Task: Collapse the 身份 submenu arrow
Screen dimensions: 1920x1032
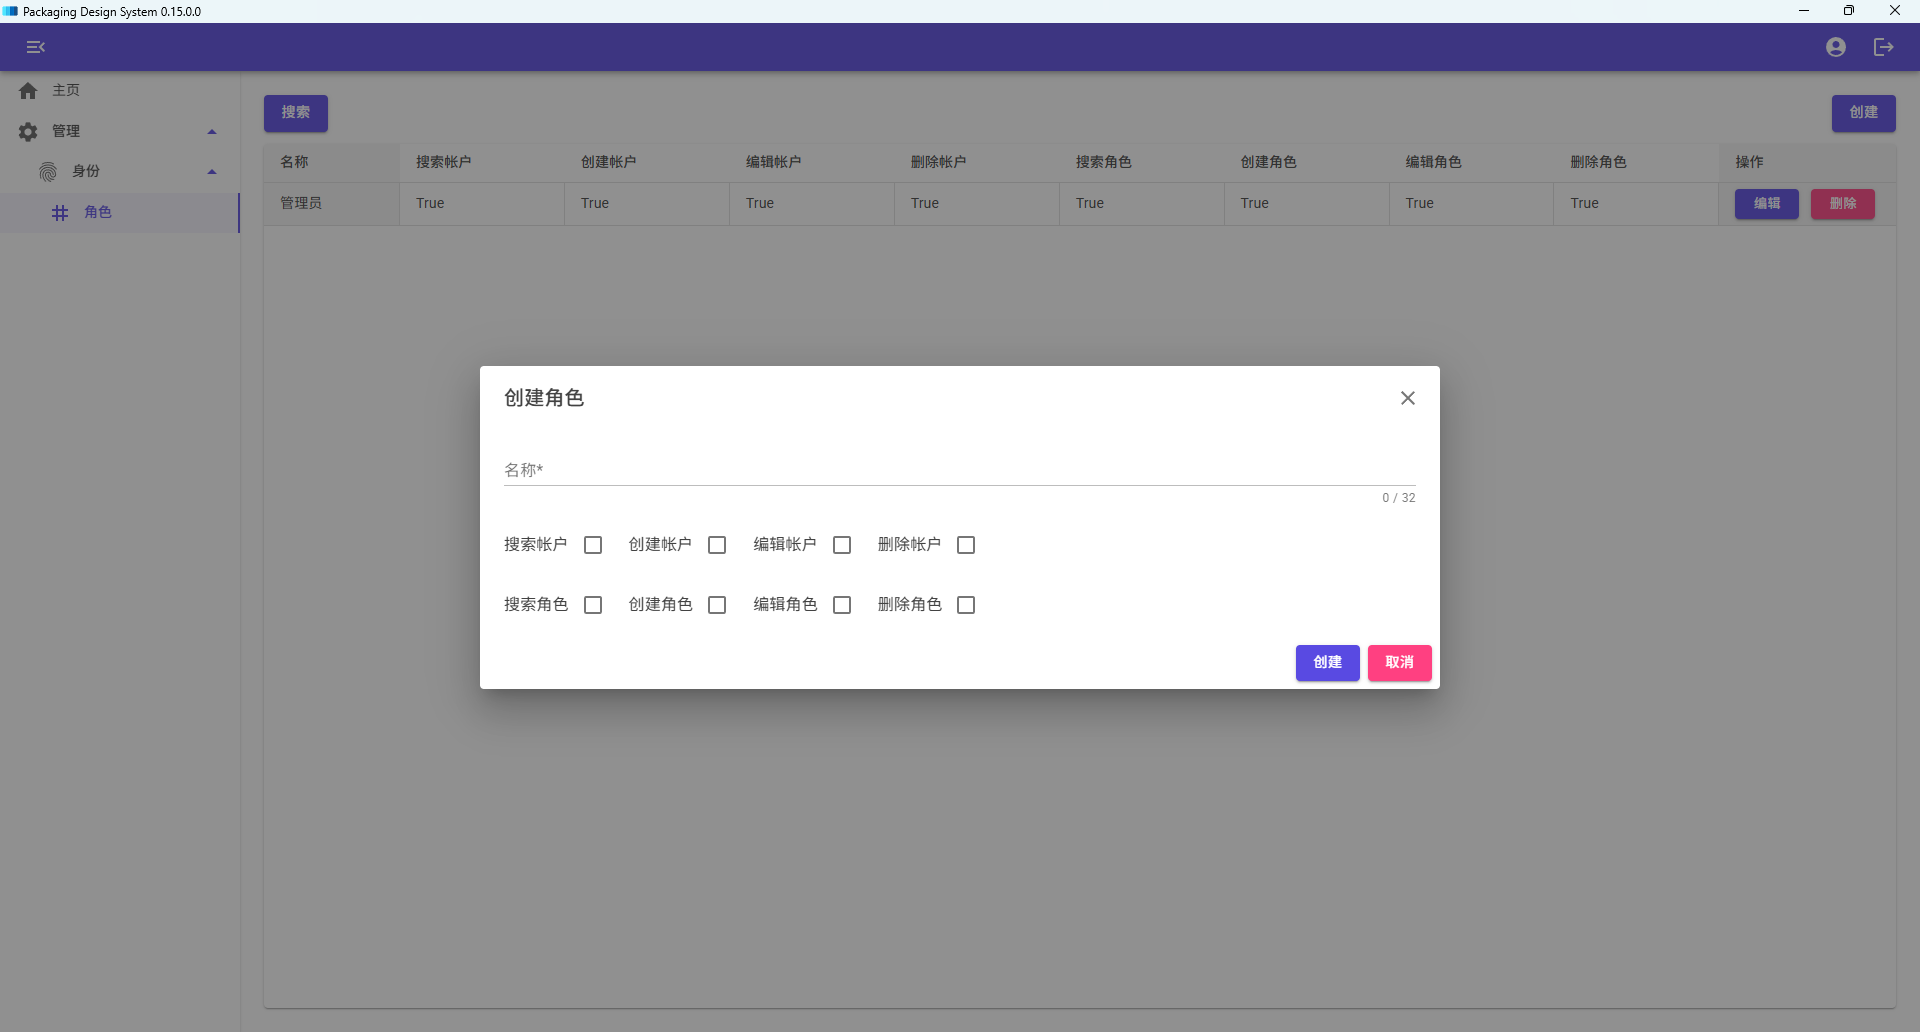Action: point(212,172)
